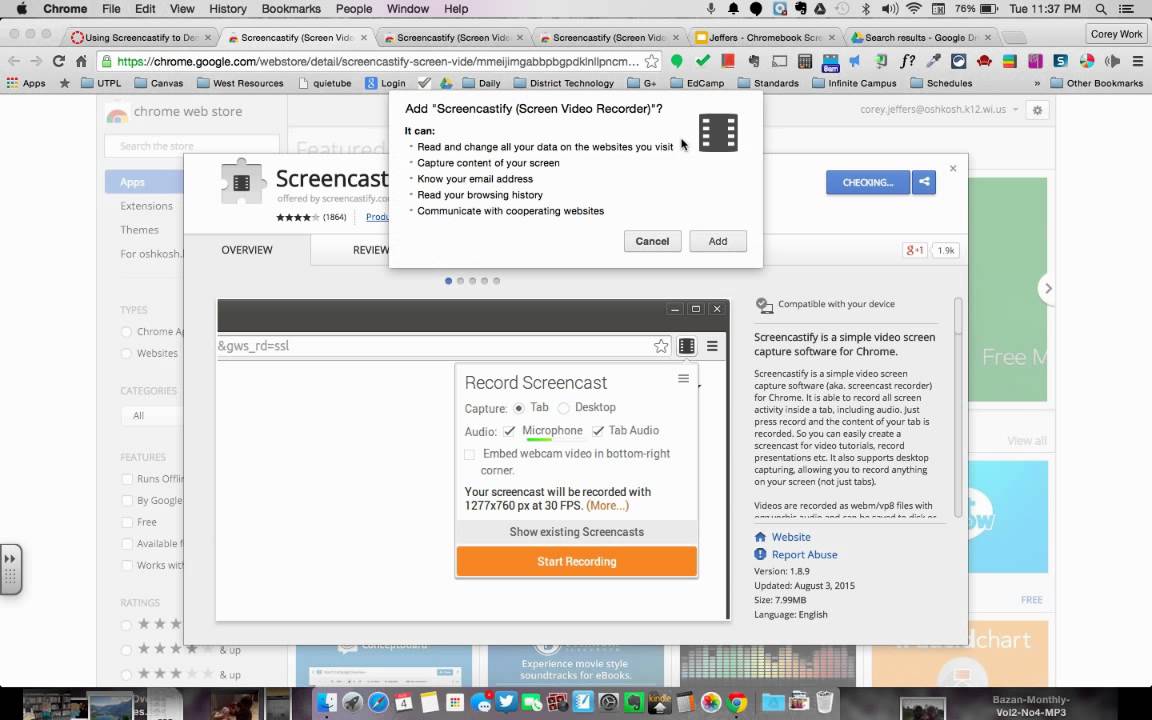Click the Start Recording button in preview
Viewport: 1152px width, 720px height.
577,561
